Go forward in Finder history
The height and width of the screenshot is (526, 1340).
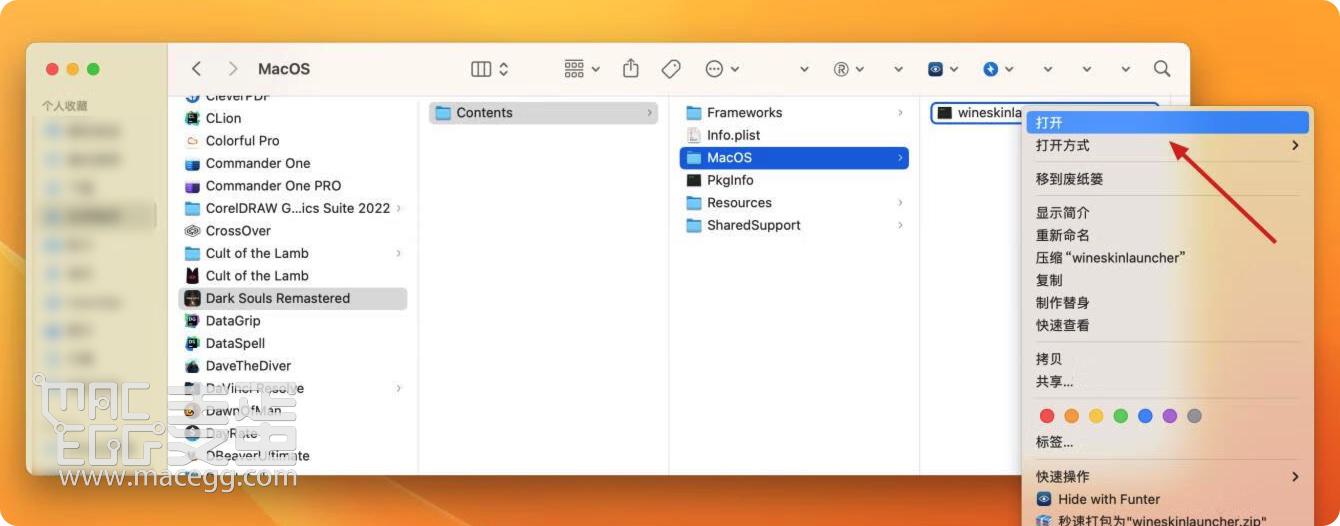pos(233,69)
